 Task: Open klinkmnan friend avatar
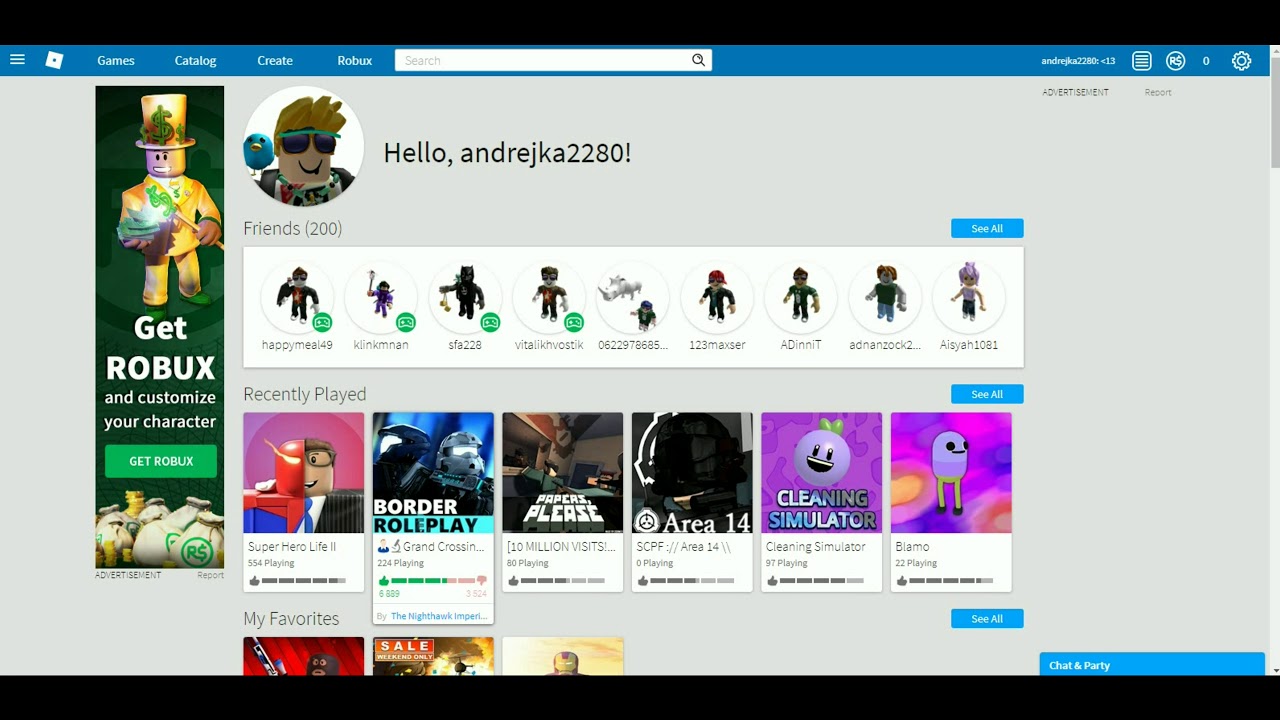(x=381, y=297)
